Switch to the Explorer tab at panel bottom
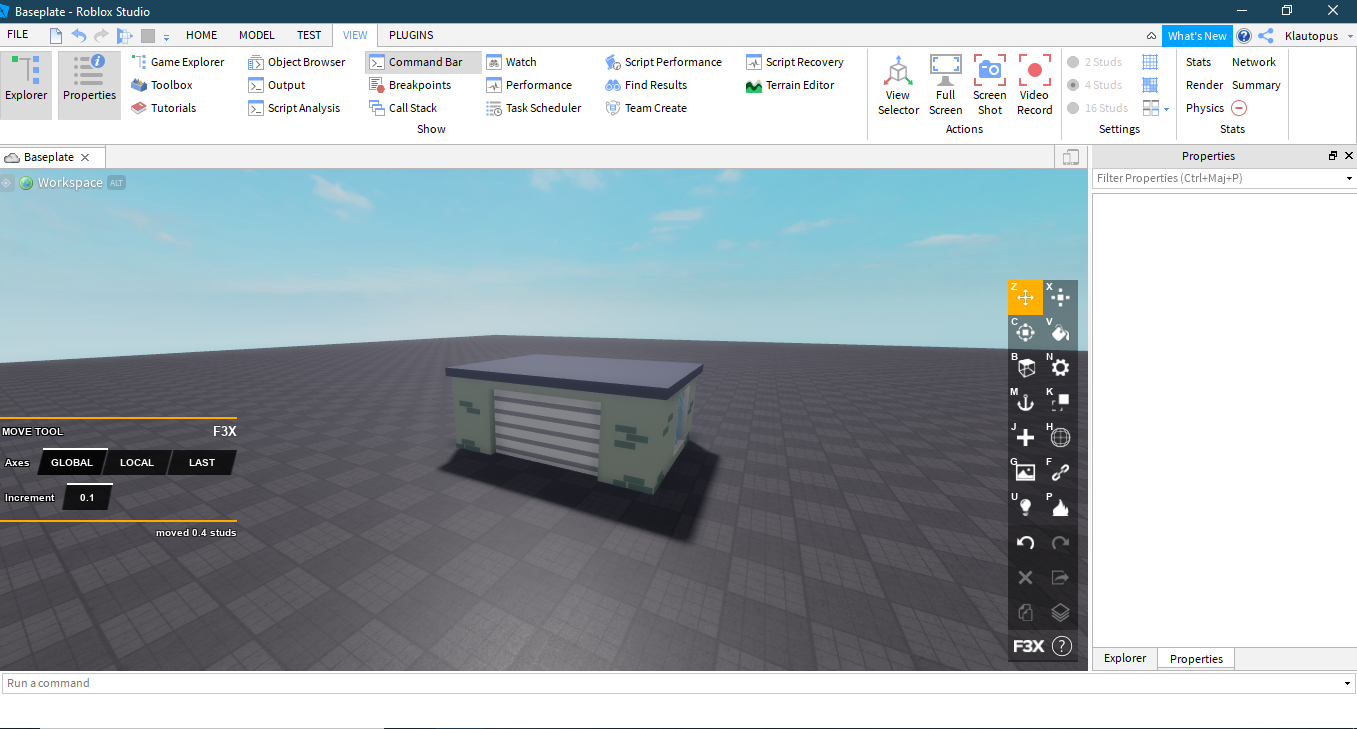1357x729 pixels. pyautogui.click(x=1124, y=658)
